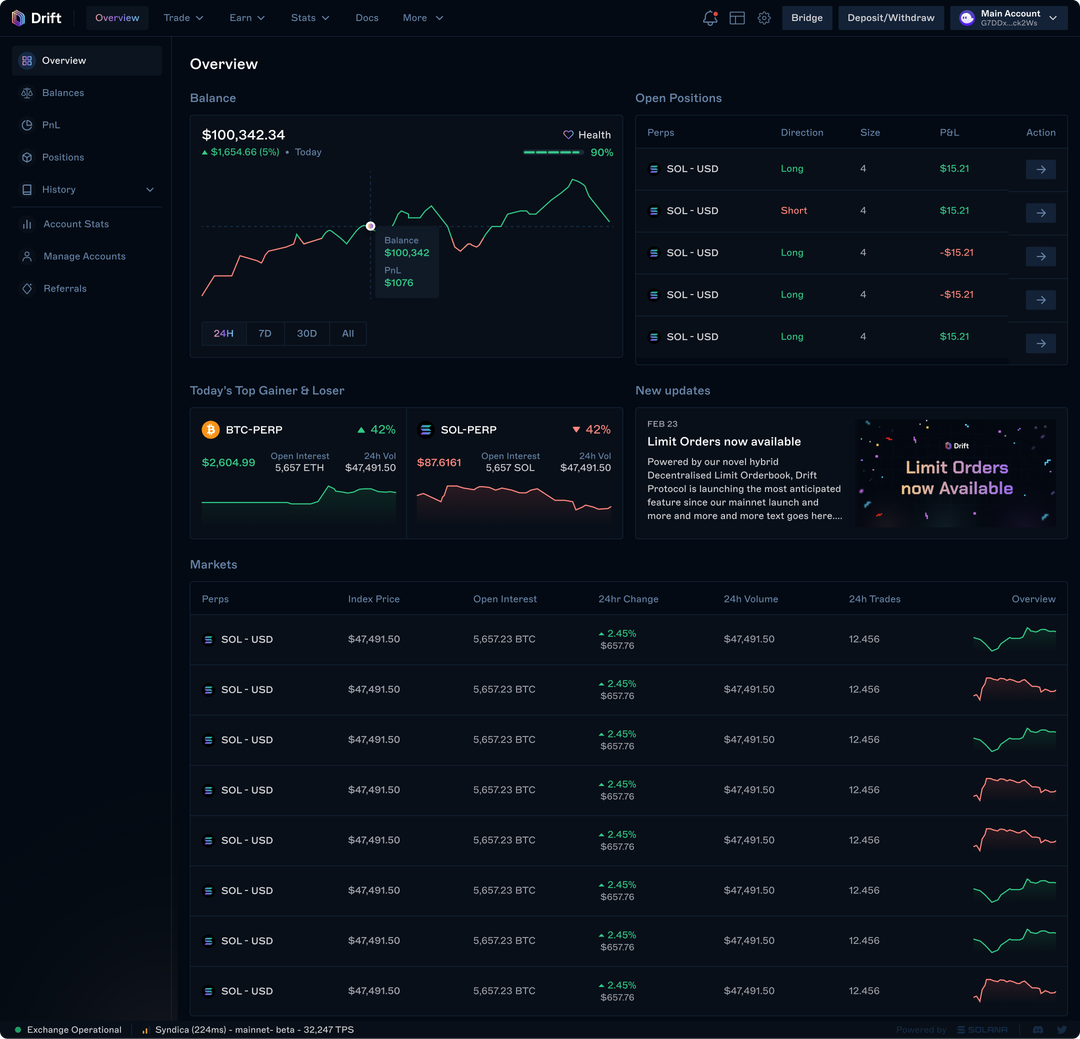Open Referrals page

pos(87,289)
